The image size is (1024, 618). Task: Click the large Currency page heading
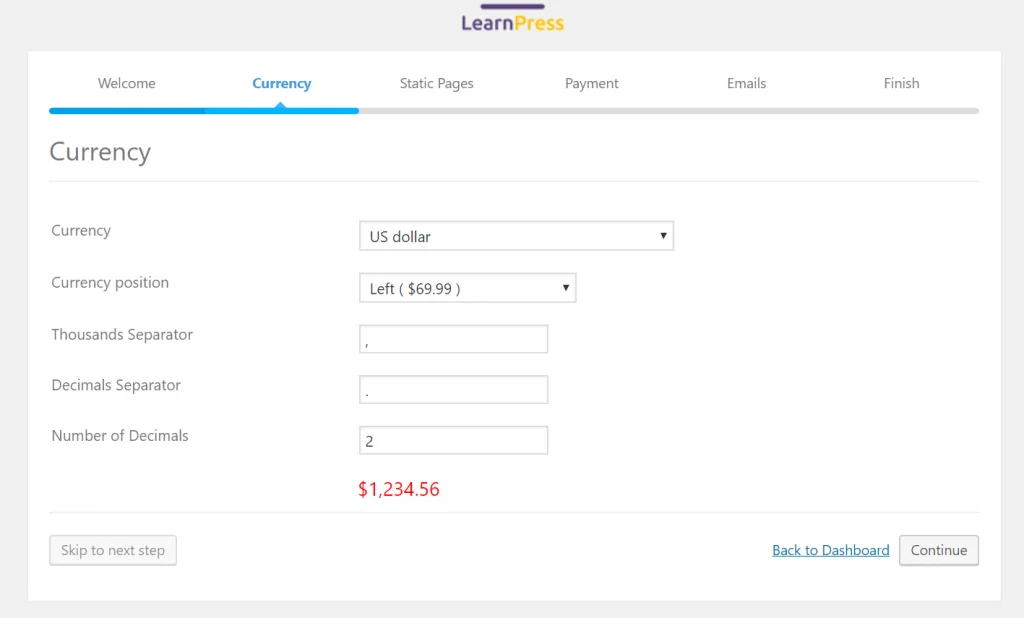tap(100, 152)
